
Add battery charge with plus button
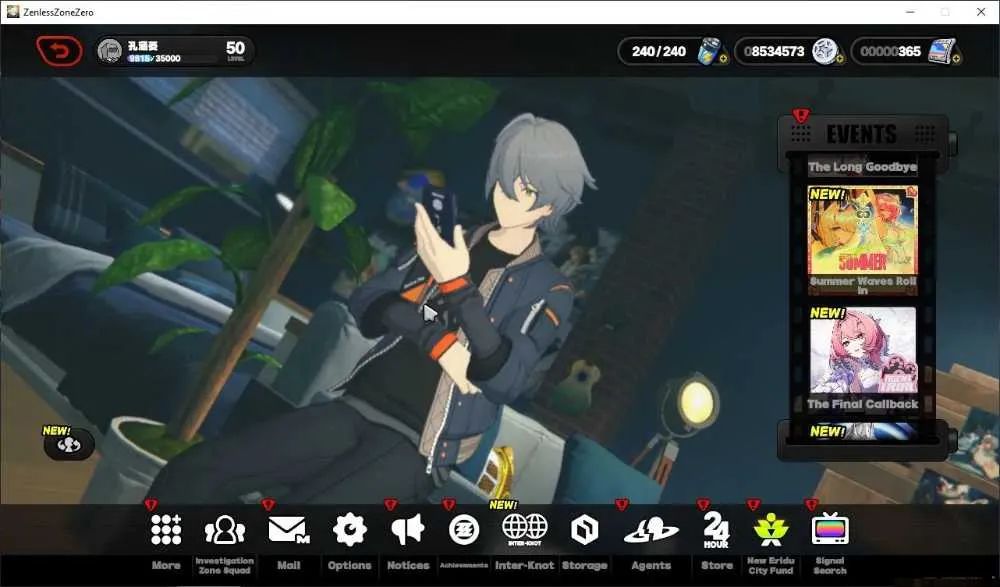point(724,59)
